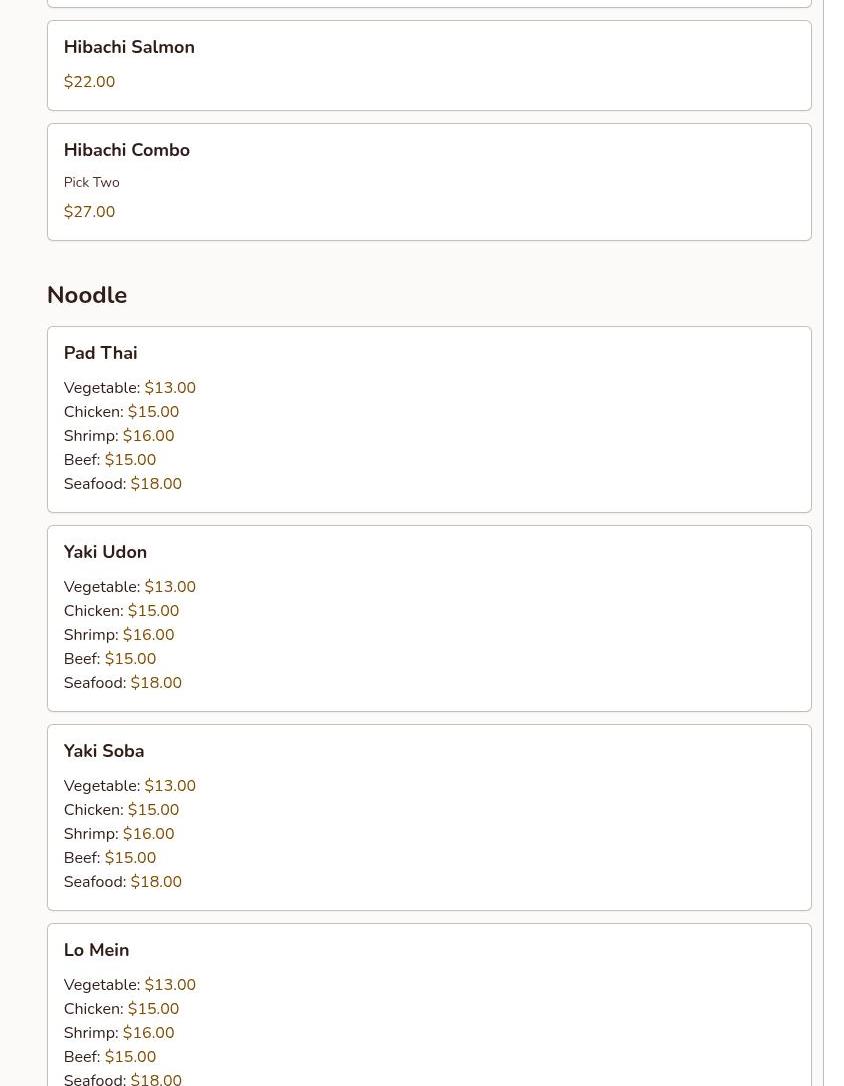
Task: Choose the Yaki Soba Shrimp option
Action: pyautogui.click(x=118, y=834)
